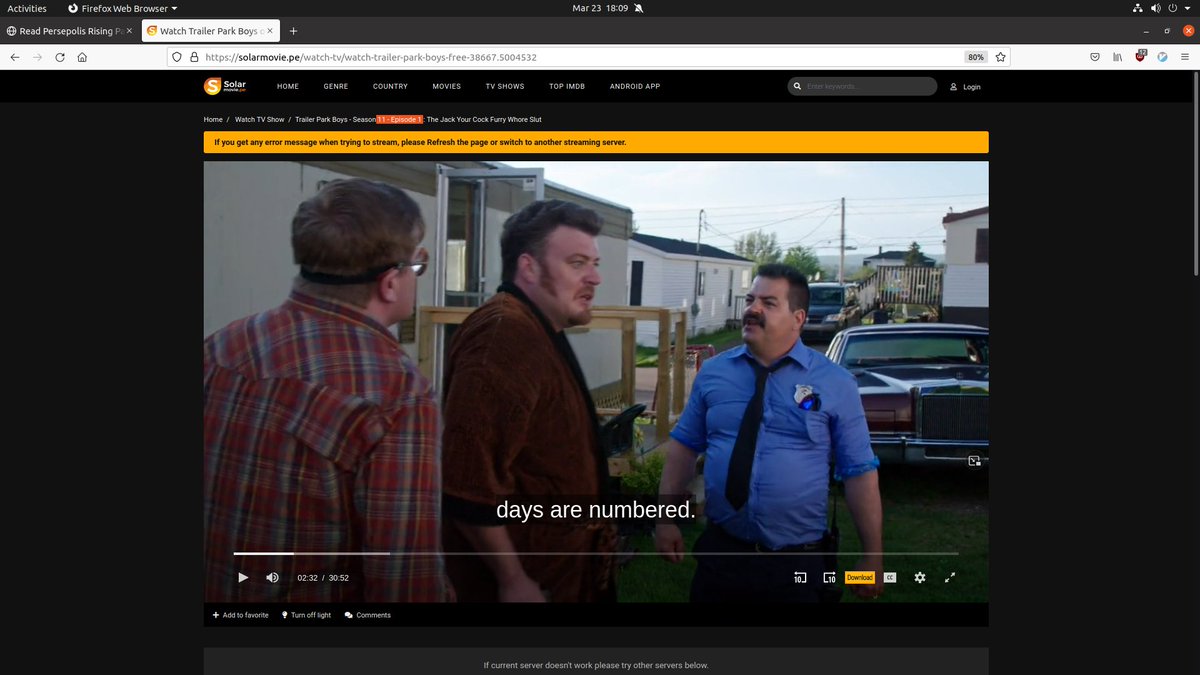
Task: Click the page vertical scrollbar
Action: [1195, 175]
